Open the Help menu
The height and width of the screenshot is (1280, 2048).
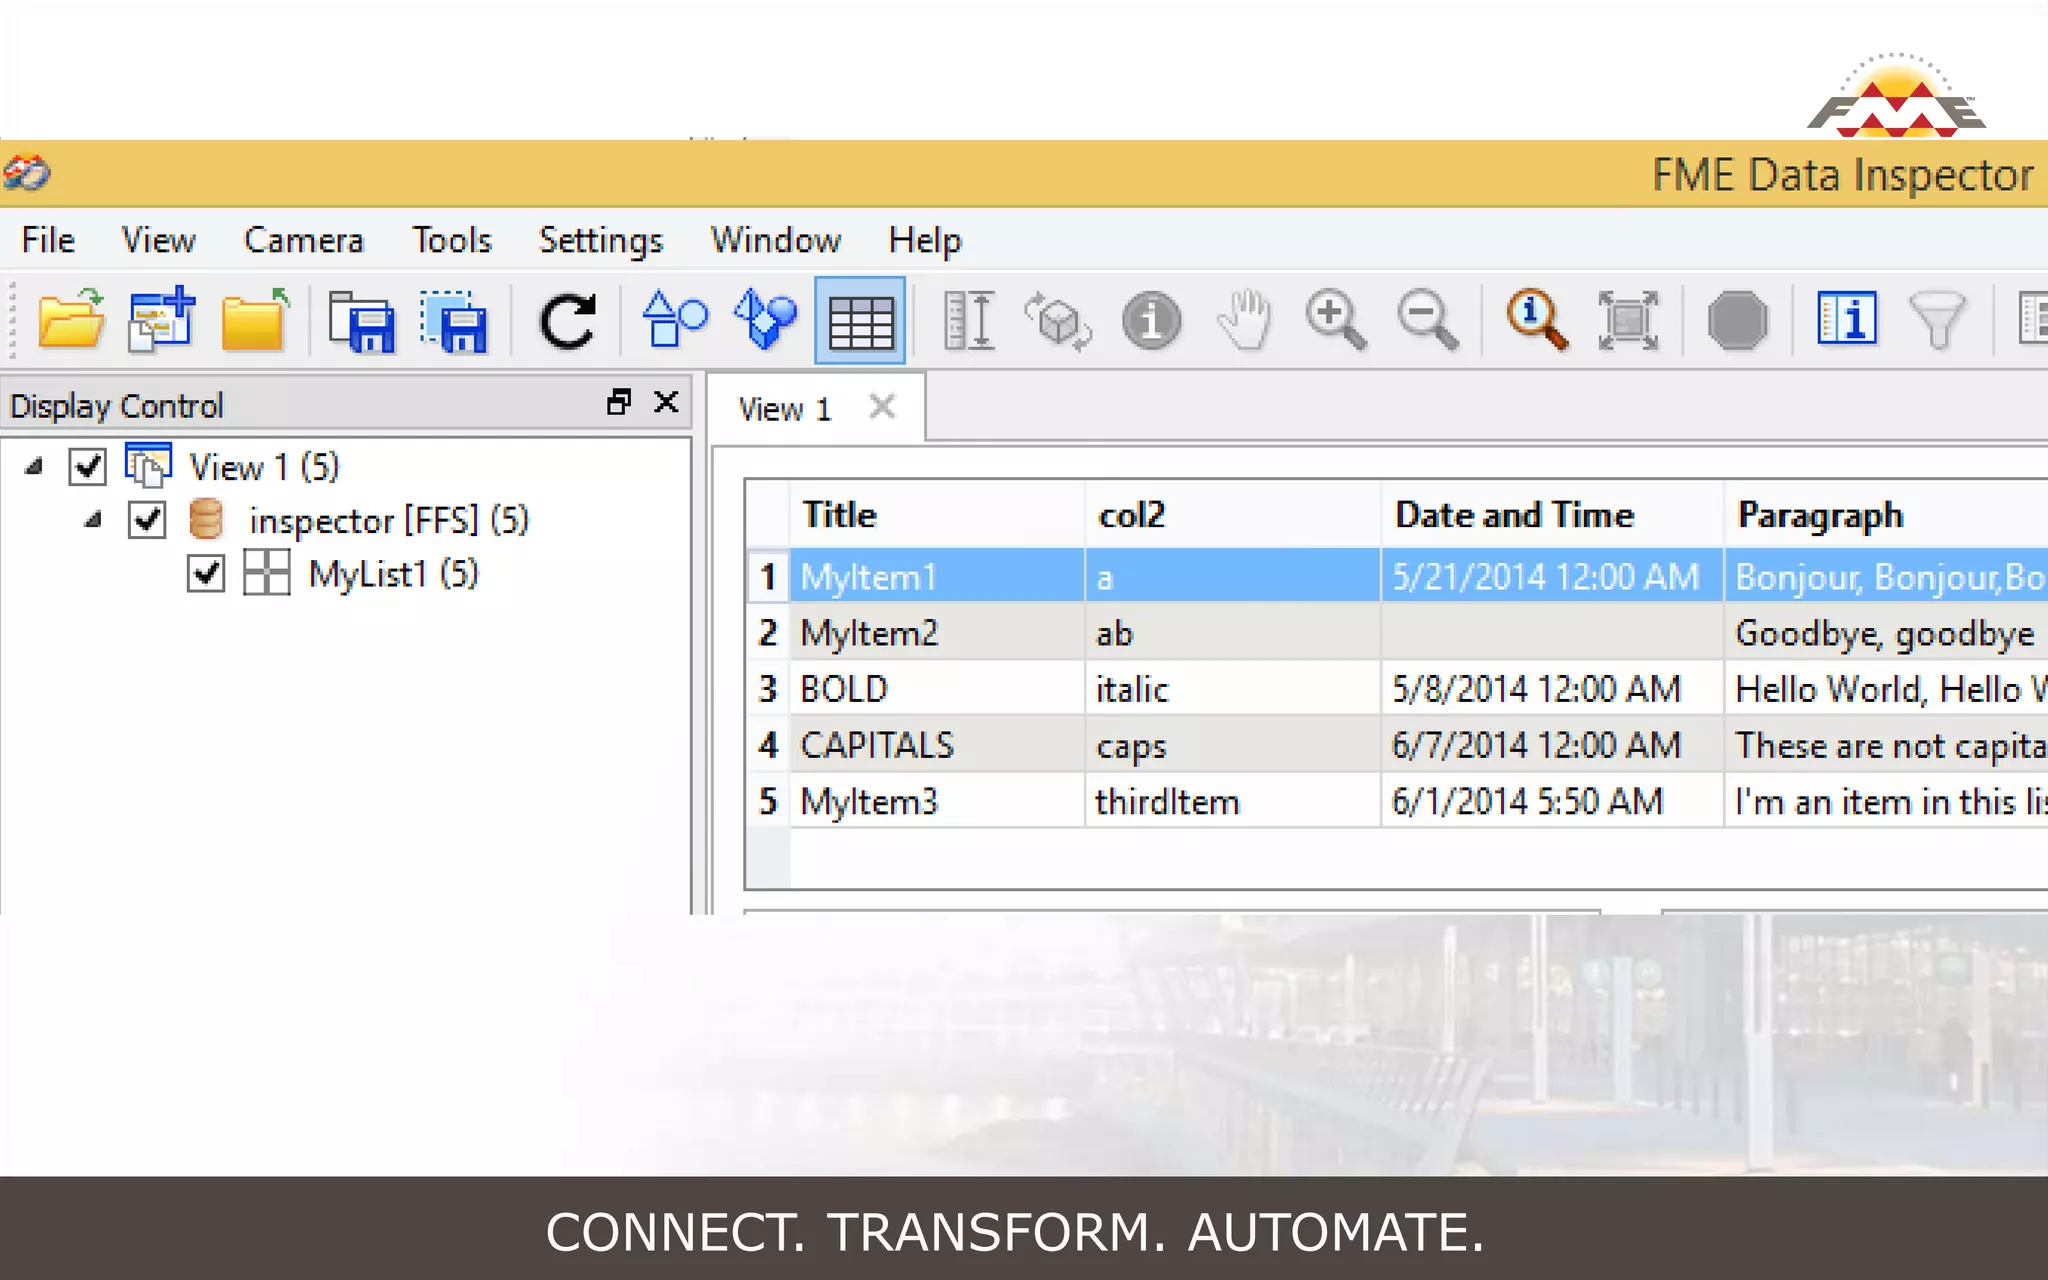tap(925, 240)
